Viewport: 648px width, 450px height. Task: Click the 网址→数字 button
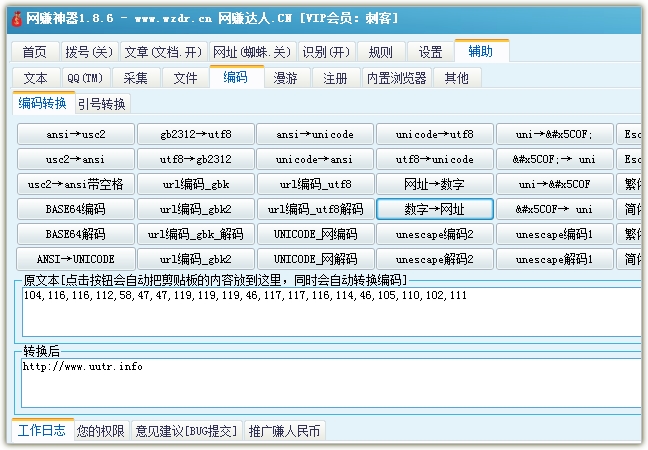coord(434,184)
